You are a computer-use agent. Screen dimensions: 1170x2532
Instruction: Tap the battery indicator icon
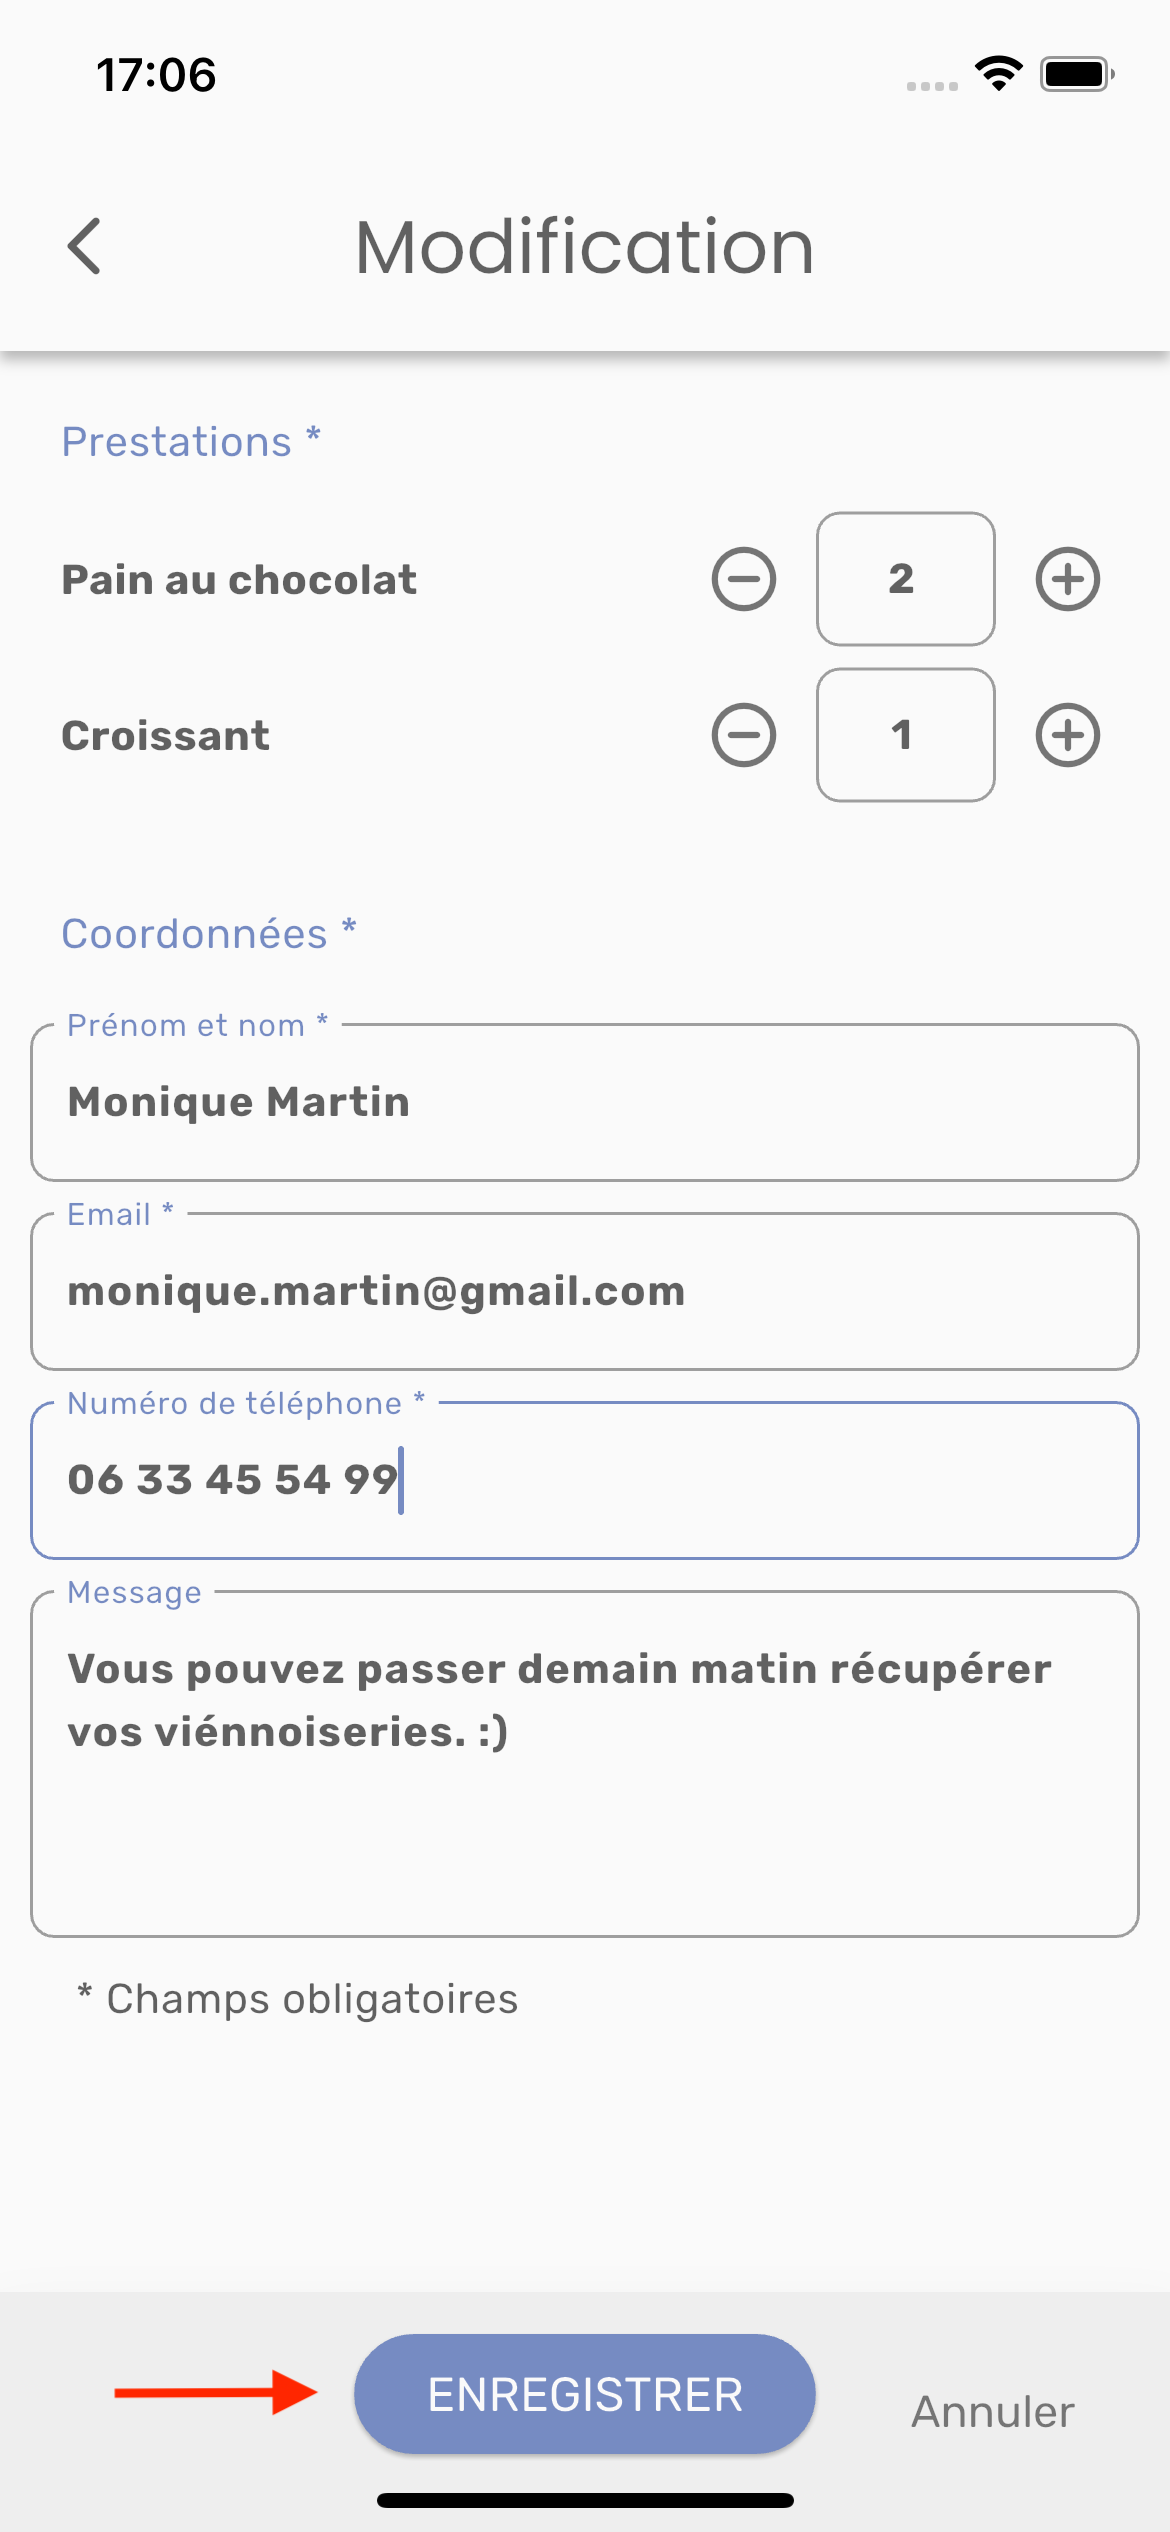[x=1076, y=74]
